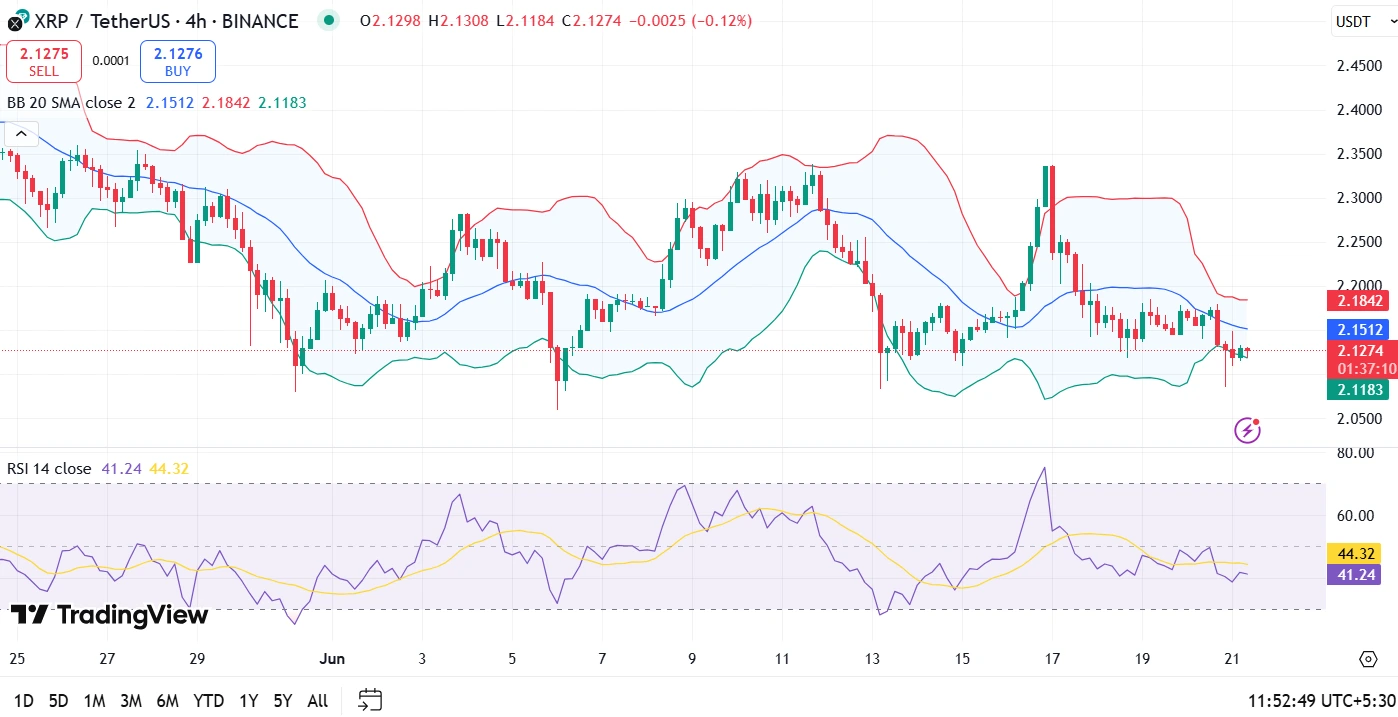Click the TradingView logo

click(x=109, y=615)
